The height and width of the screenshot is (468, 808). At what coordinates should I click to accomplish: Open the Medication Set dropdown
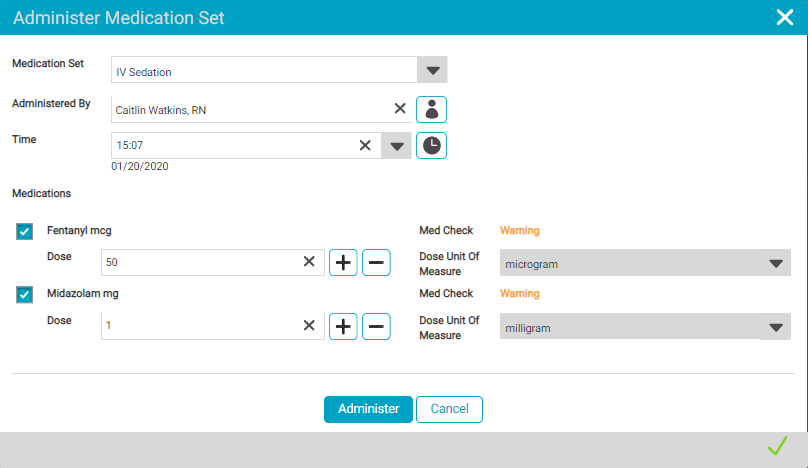coord(432,70)
